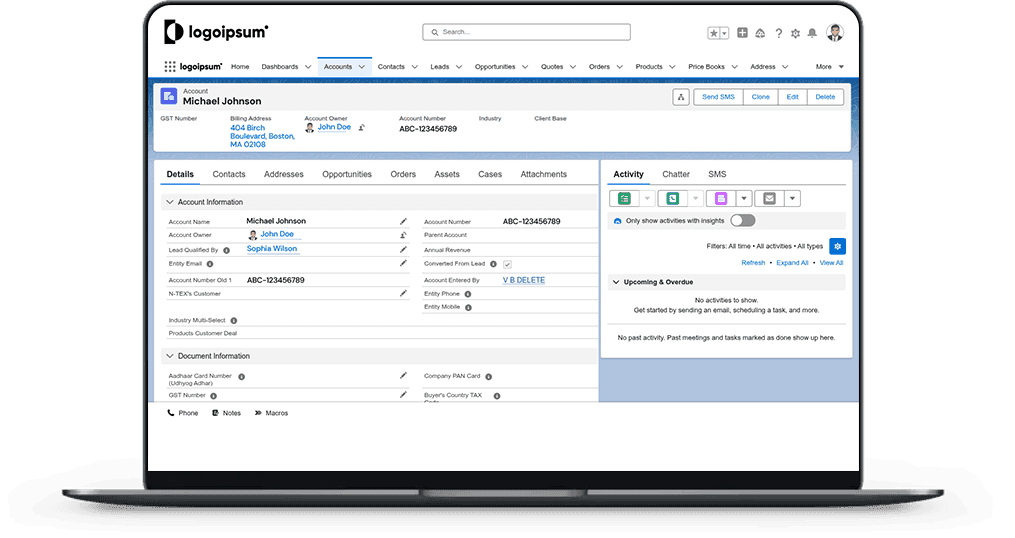Click the Send SMS button
The width and height of the screenshot is (1015, 538).
click(719, 97)
